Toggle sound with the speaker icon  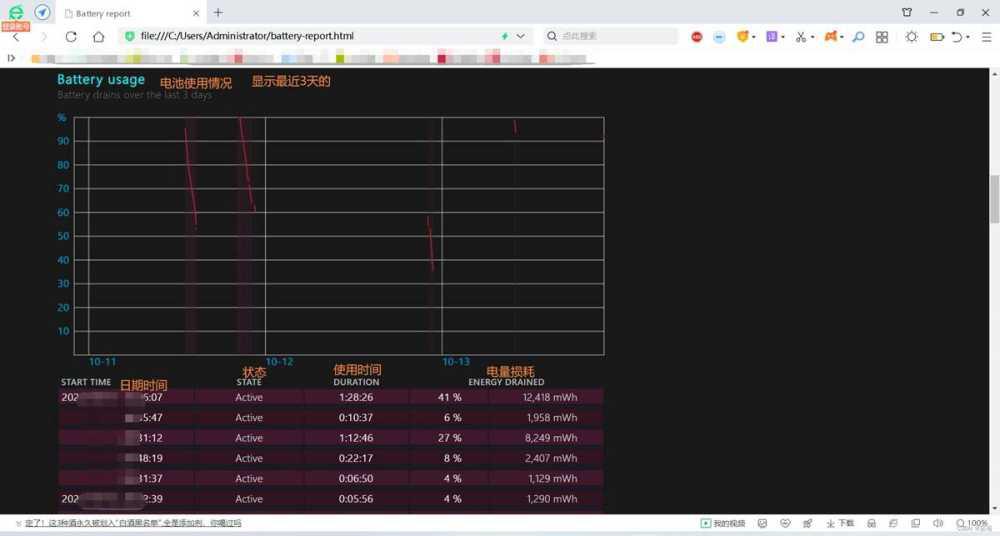(x=938, y=523)
